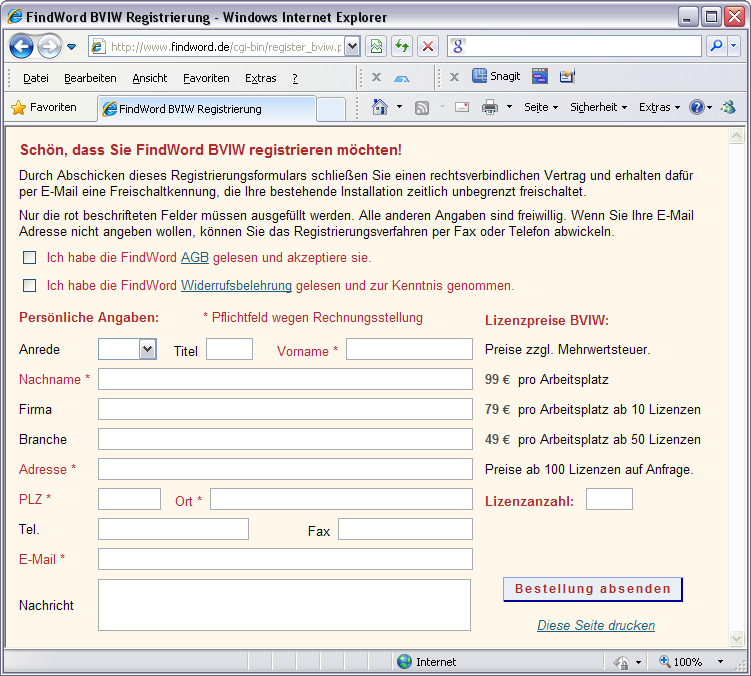
Task: Open the Widerrufsbelehrung link
Action: point(236,286)
